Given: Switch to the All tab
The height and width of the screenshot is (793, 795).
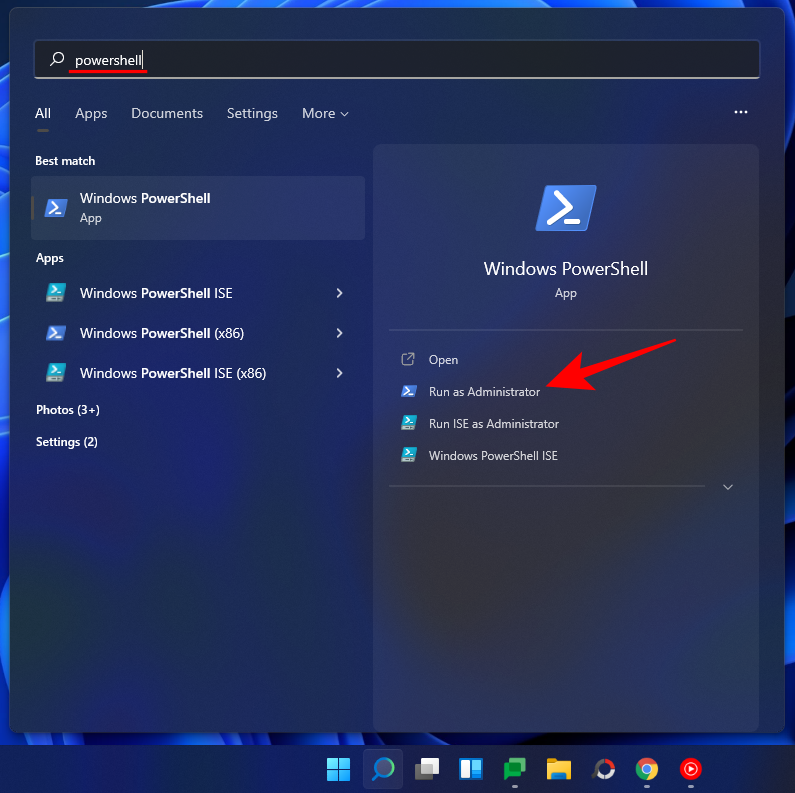Looking at the screenshot, I should coord(43,113).
